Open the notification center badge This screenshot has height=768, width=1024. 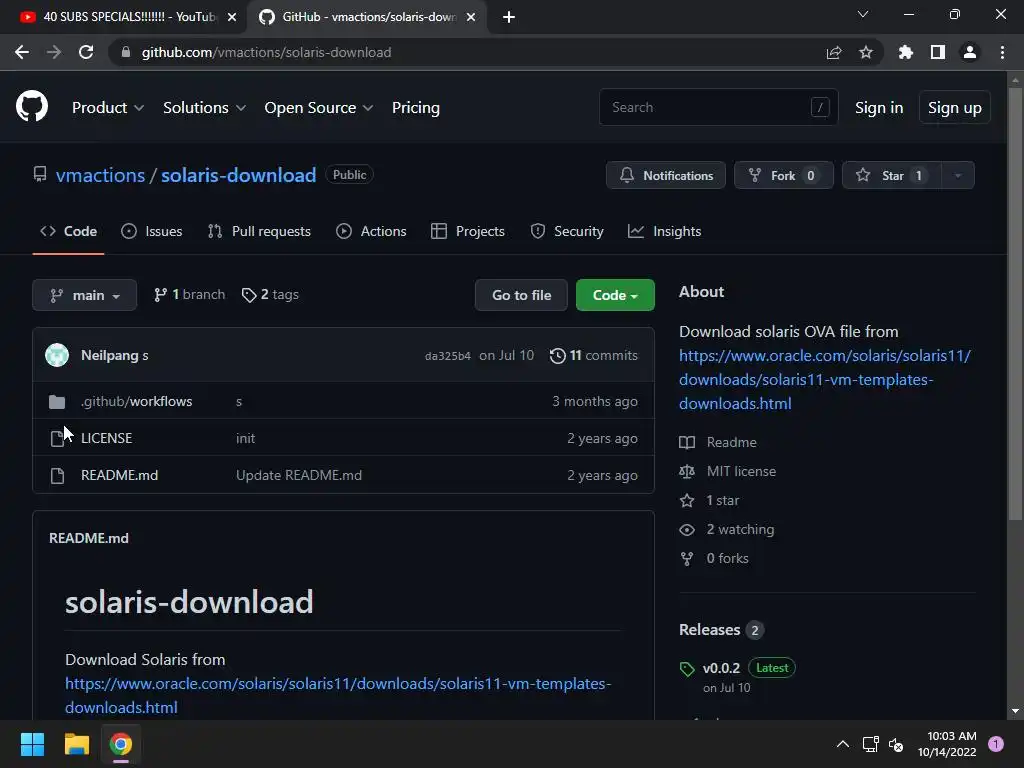pyautogui.click(x=996, y=744)
